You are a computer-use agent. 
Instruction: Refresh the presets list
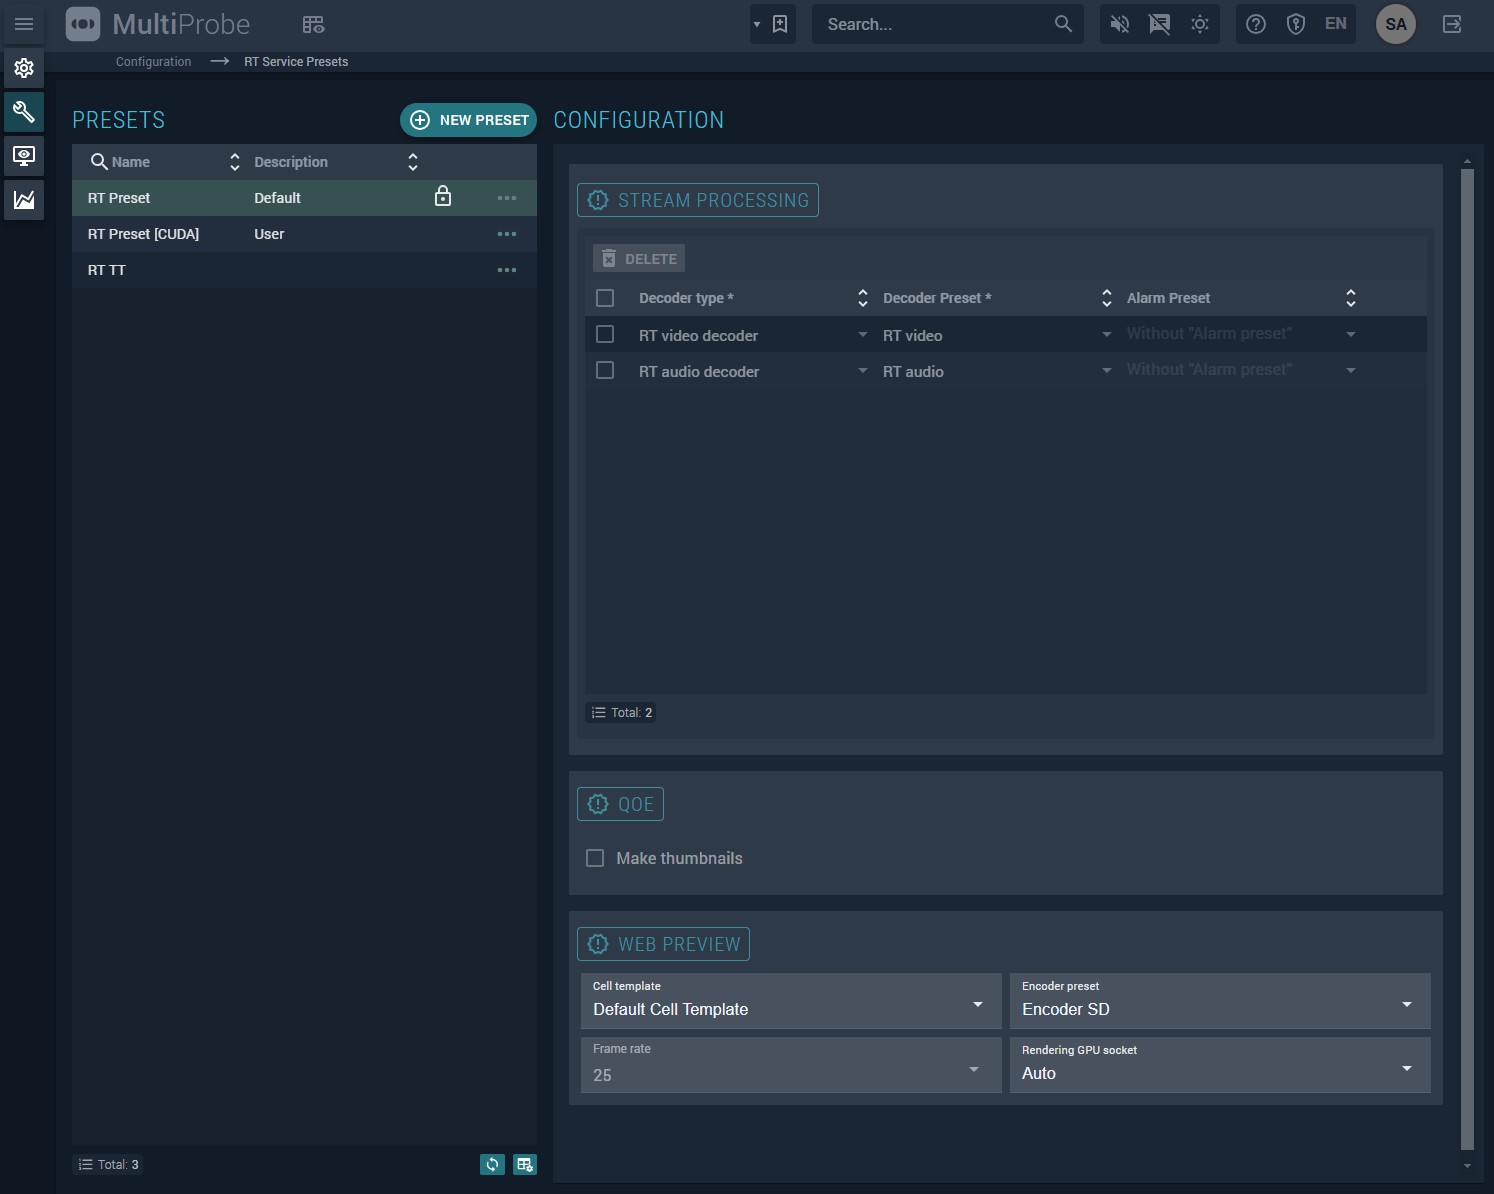click(x=492, y=1164)
